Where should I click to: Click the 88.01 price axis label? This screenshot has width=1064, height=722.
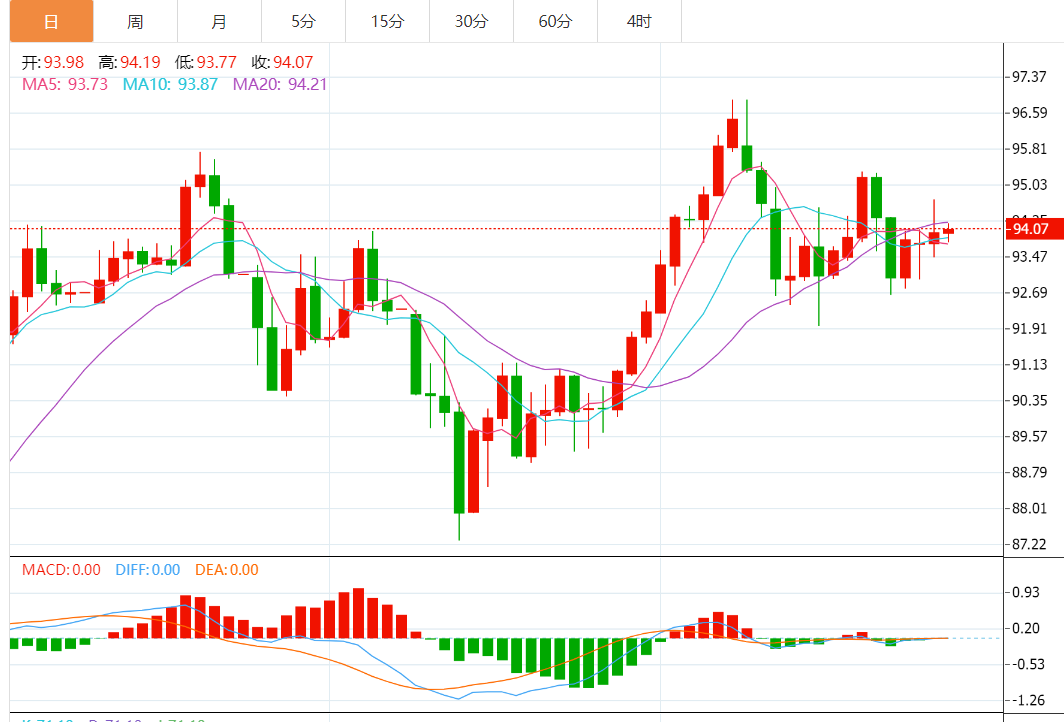pos(1029,508)
